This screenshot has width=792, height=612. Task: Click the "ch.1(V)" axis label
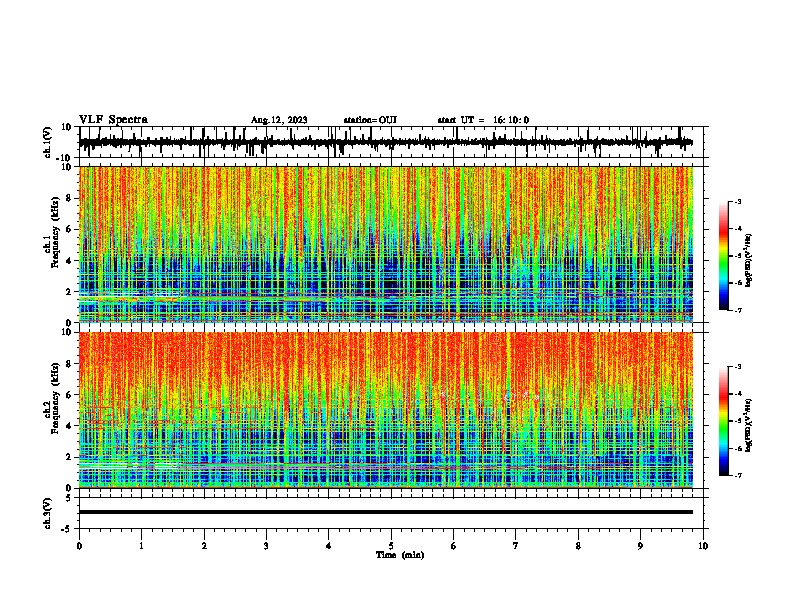[48, 142]
